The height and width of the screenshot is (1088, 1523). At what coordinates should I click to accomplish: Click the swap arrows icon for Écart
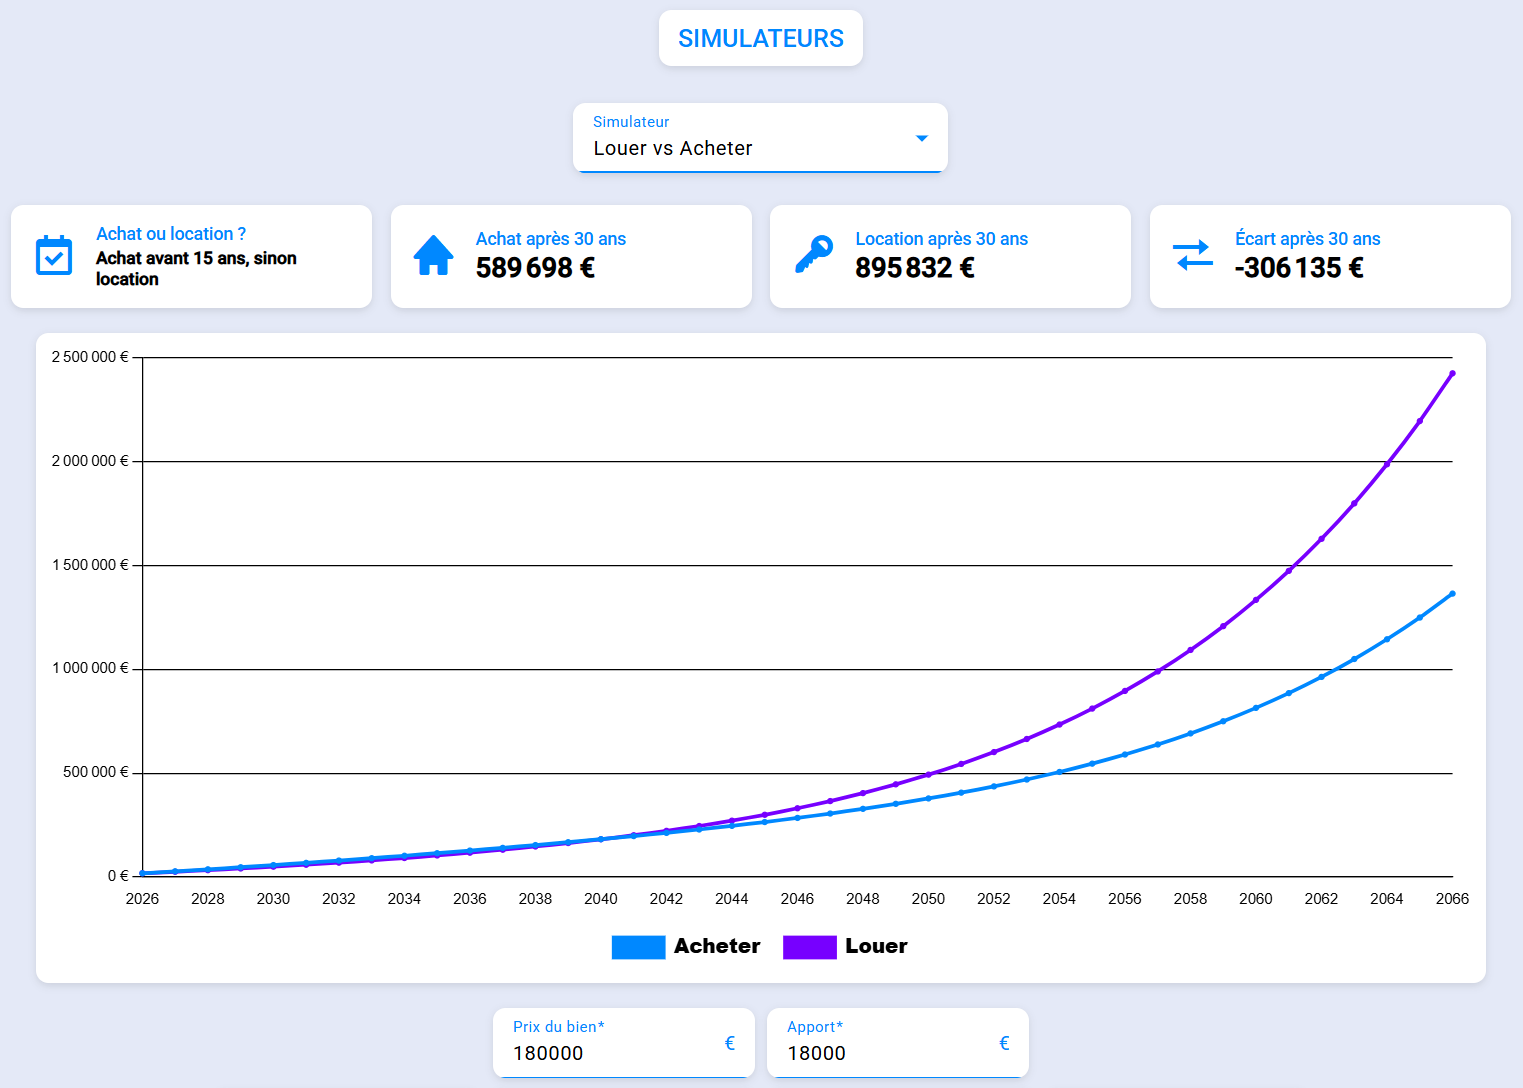tap(1193, 256)
